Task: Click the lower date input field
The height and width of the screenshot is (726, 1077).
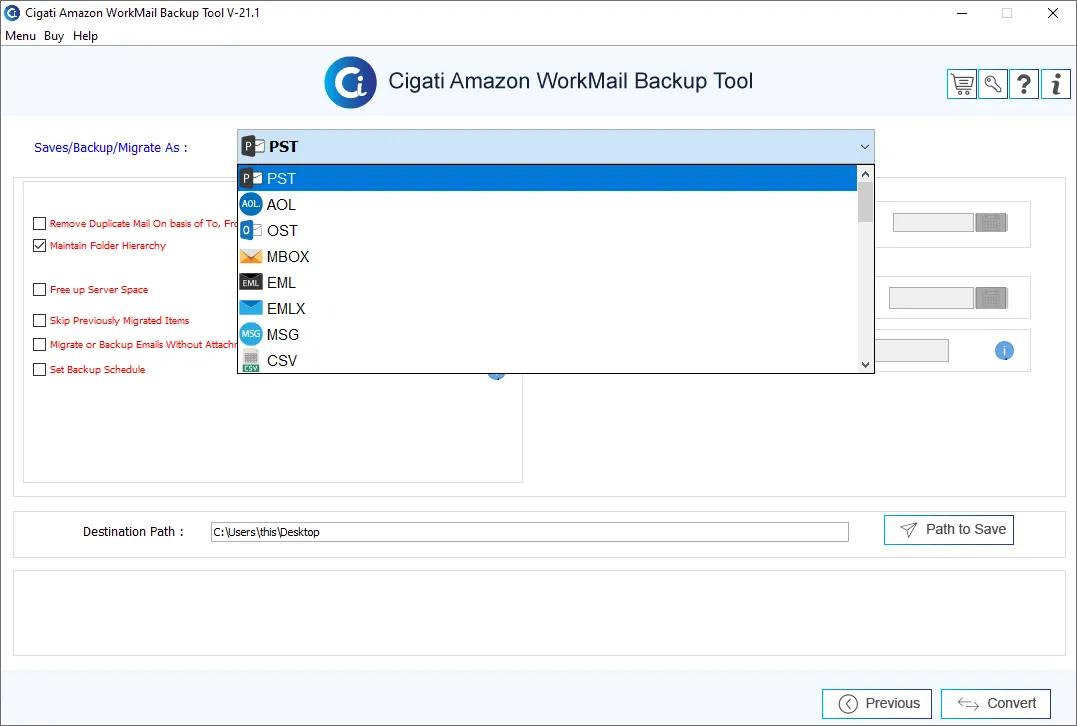Action: pyautogui.click(x=931, y=298)
